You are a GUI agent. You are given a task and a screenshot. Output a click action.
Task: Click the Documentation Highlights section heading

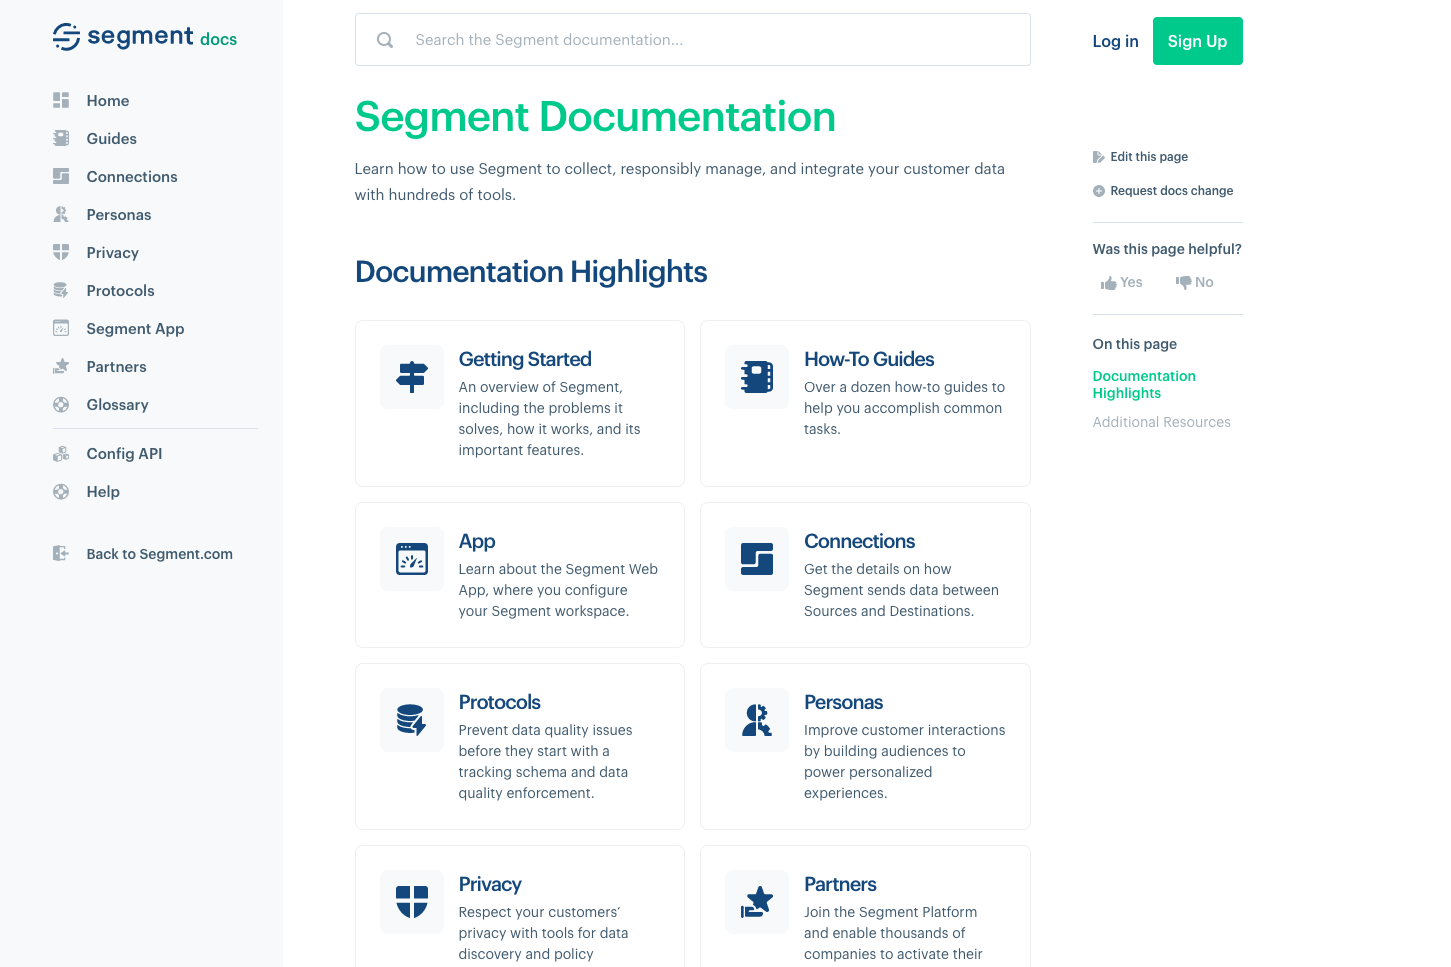[531, 272]
